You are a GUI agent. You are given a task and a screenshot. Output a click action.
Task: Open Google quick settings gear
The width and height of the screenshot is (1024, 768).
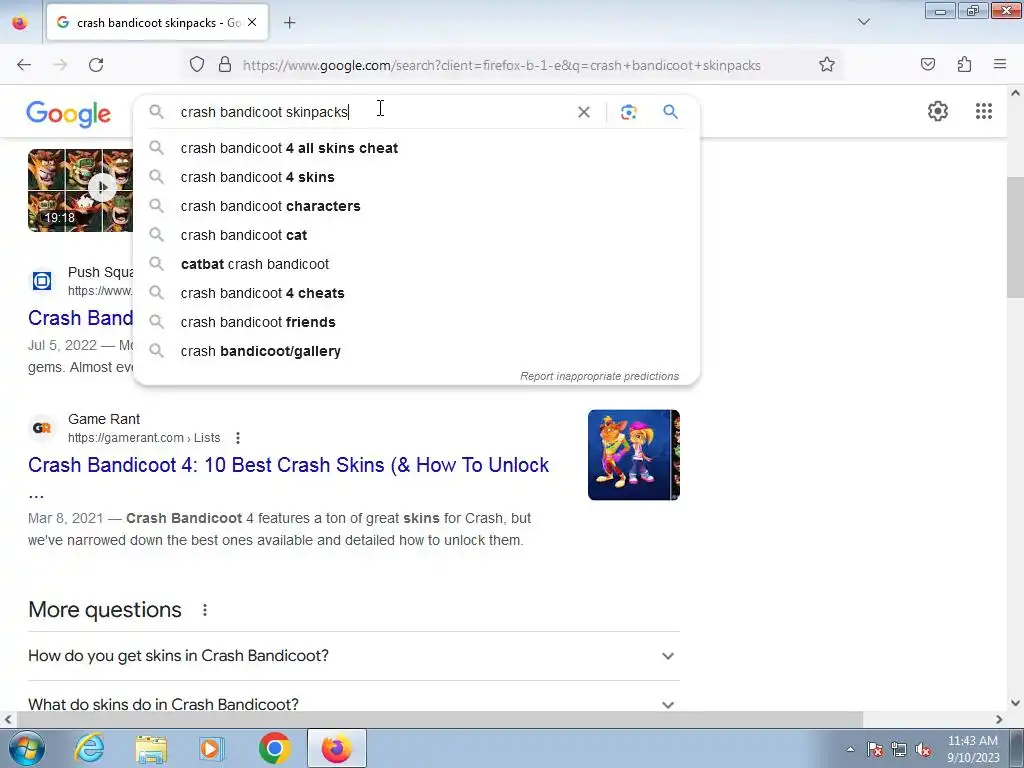click(x=938, y=111)
